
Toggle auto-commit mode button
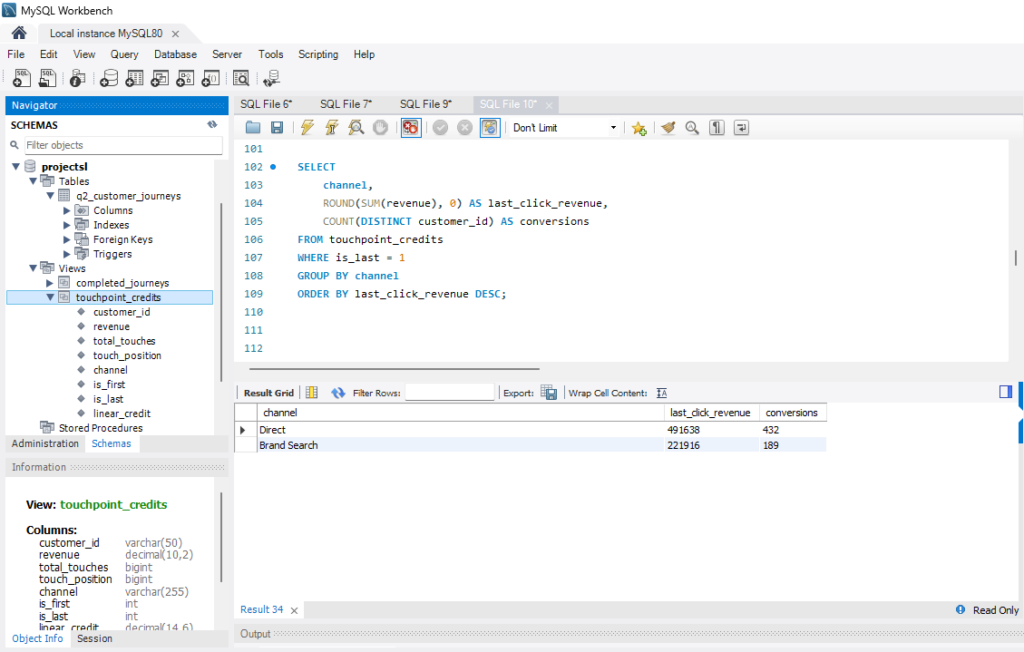click(489, 127)
